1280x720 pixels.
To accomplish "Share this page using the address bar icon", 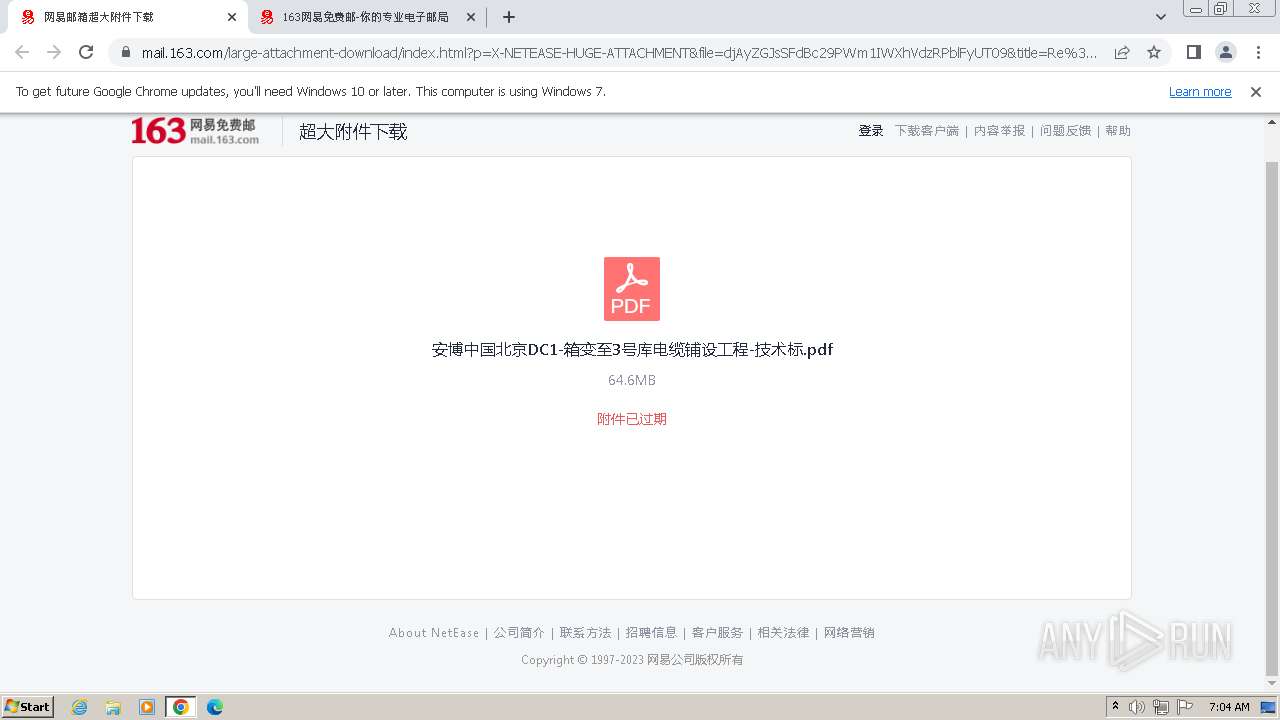I will (1122, 52).
